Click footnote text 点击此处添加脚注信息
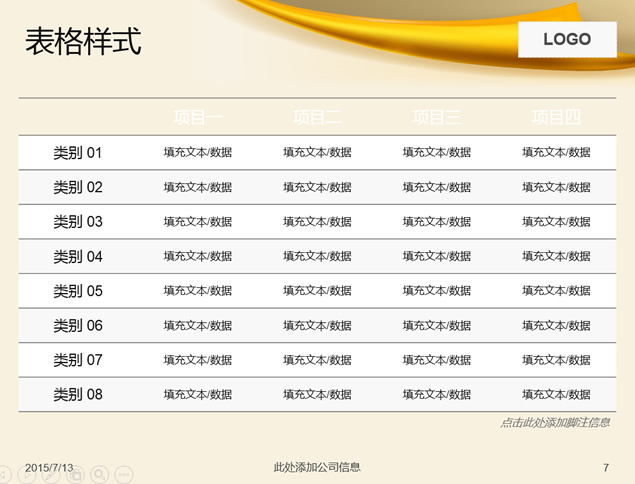This screenshot has width=635, height=484. click(x=555, y=422)
